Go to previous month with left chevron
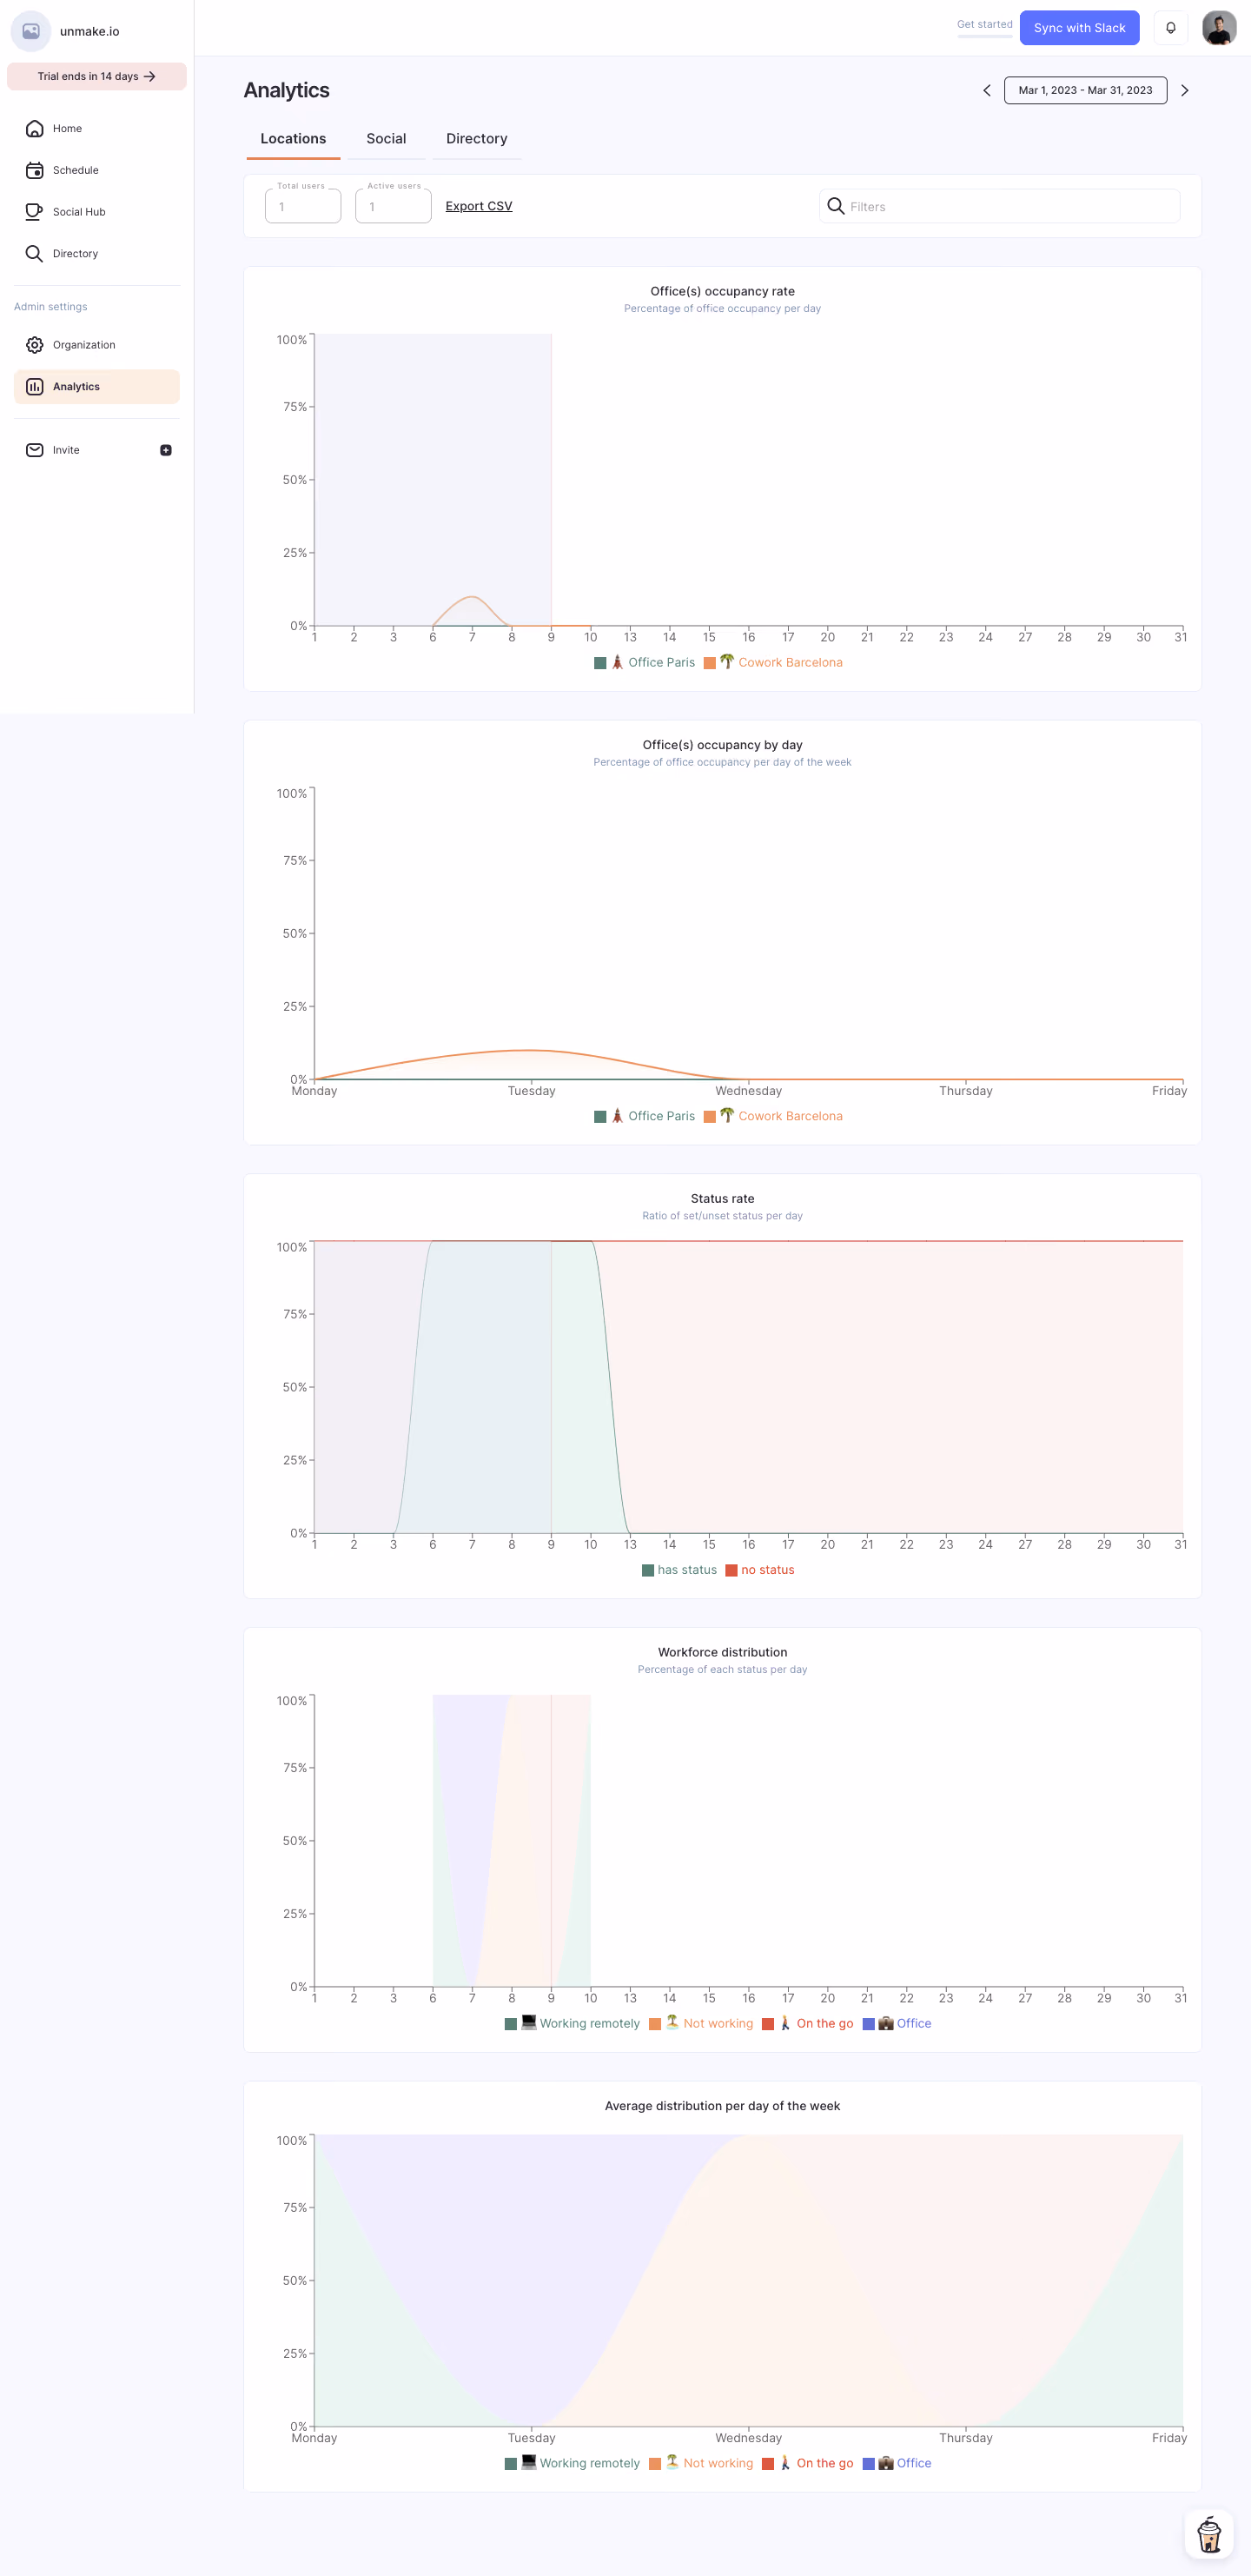 [987, 90]
